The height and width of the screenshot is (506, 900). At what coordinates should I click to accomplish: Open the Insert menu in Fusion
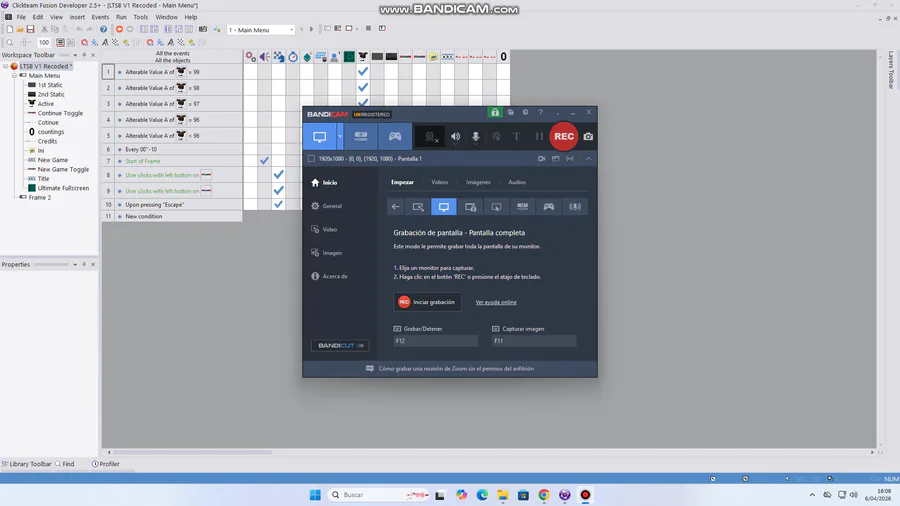[77, 17]
